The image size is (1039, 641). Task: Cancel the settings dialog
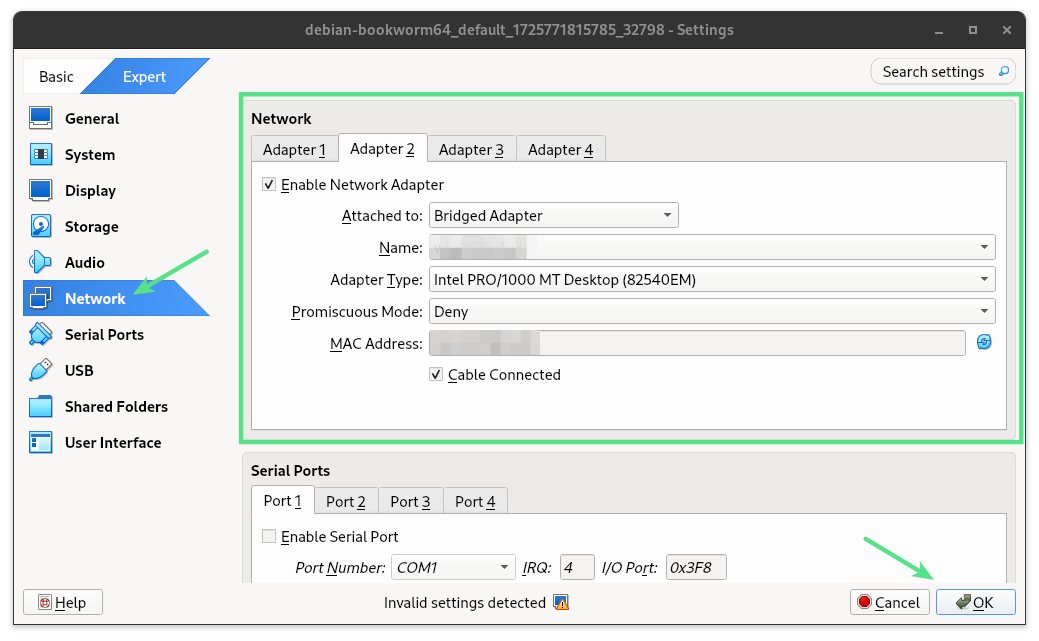click(889, 602)
